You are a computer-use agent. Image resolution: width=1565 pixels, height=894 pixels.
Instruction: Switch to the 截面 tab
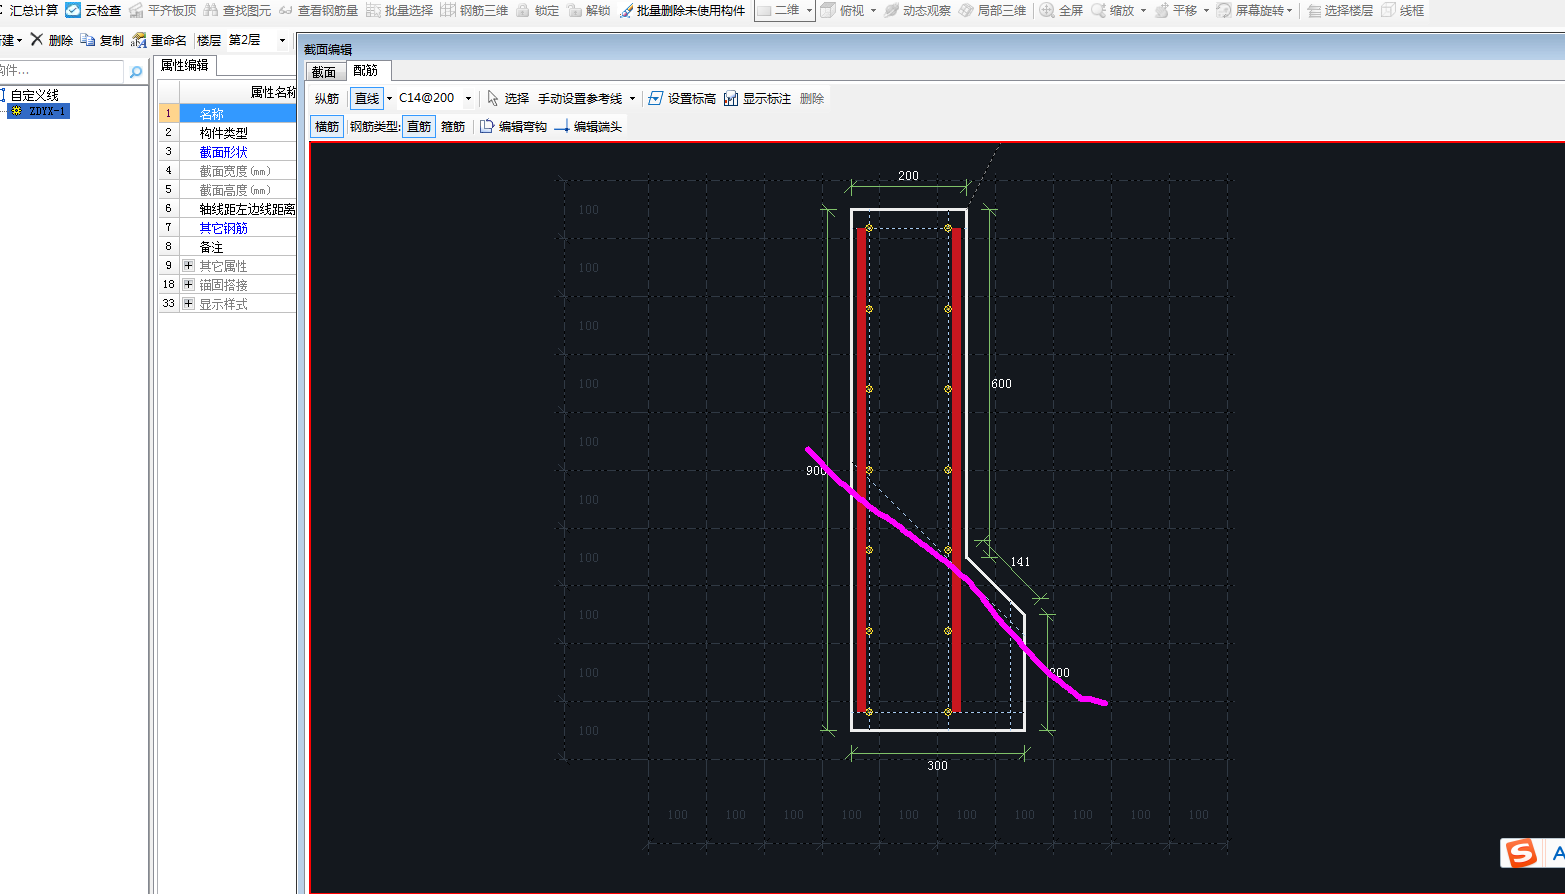click(324, 72)
